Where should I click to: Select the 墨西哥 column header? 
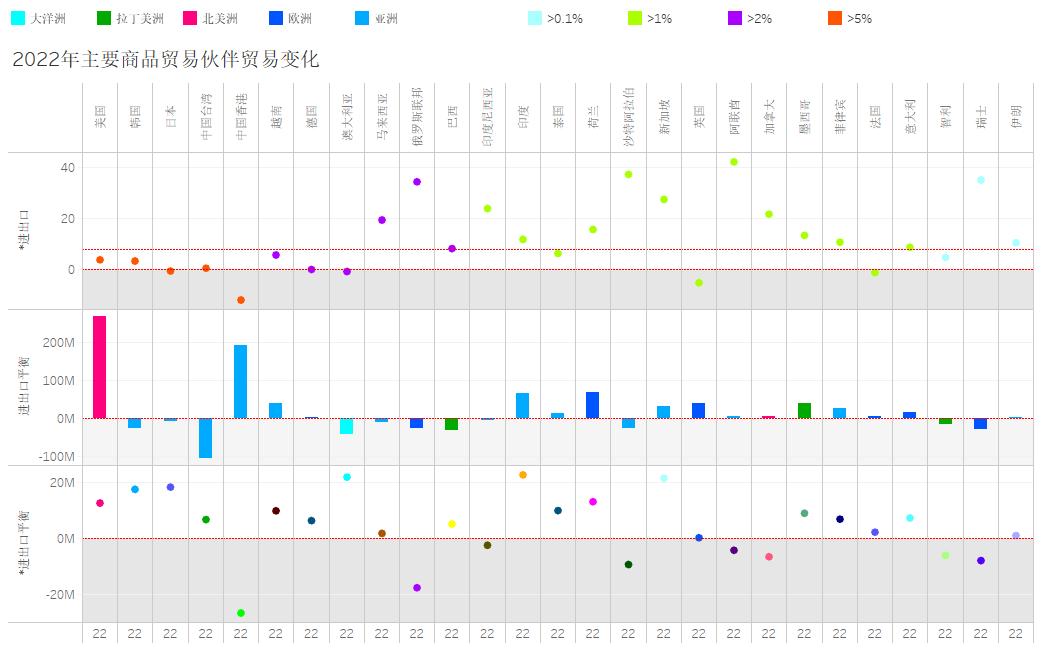(x=805, y=117)
